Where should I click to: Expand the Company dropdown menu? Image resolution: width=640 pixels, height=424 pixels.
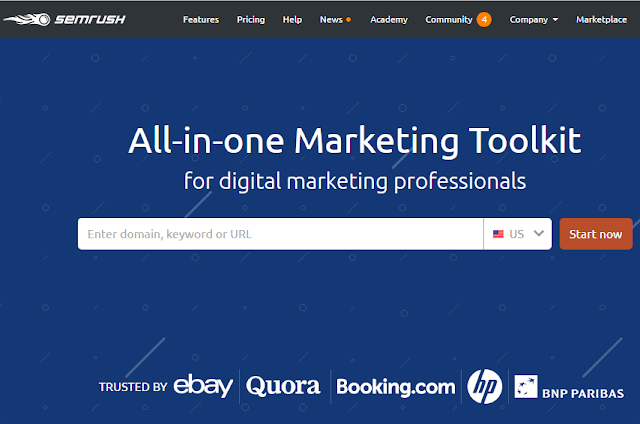click(533, 20)
